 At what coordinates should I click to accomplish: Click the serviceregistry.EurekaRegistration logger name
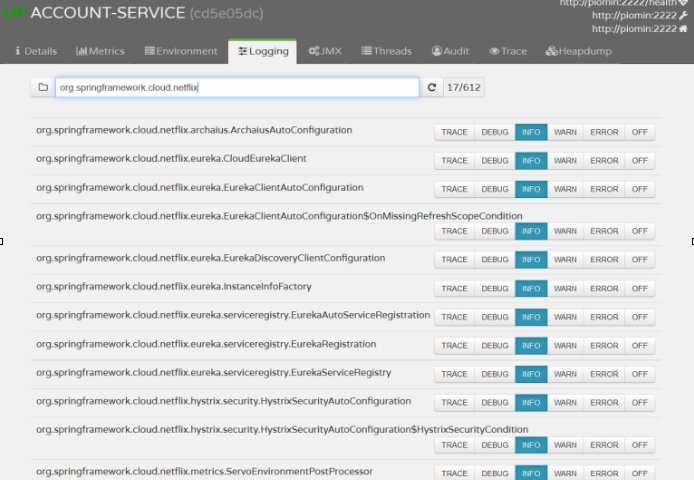206,344
